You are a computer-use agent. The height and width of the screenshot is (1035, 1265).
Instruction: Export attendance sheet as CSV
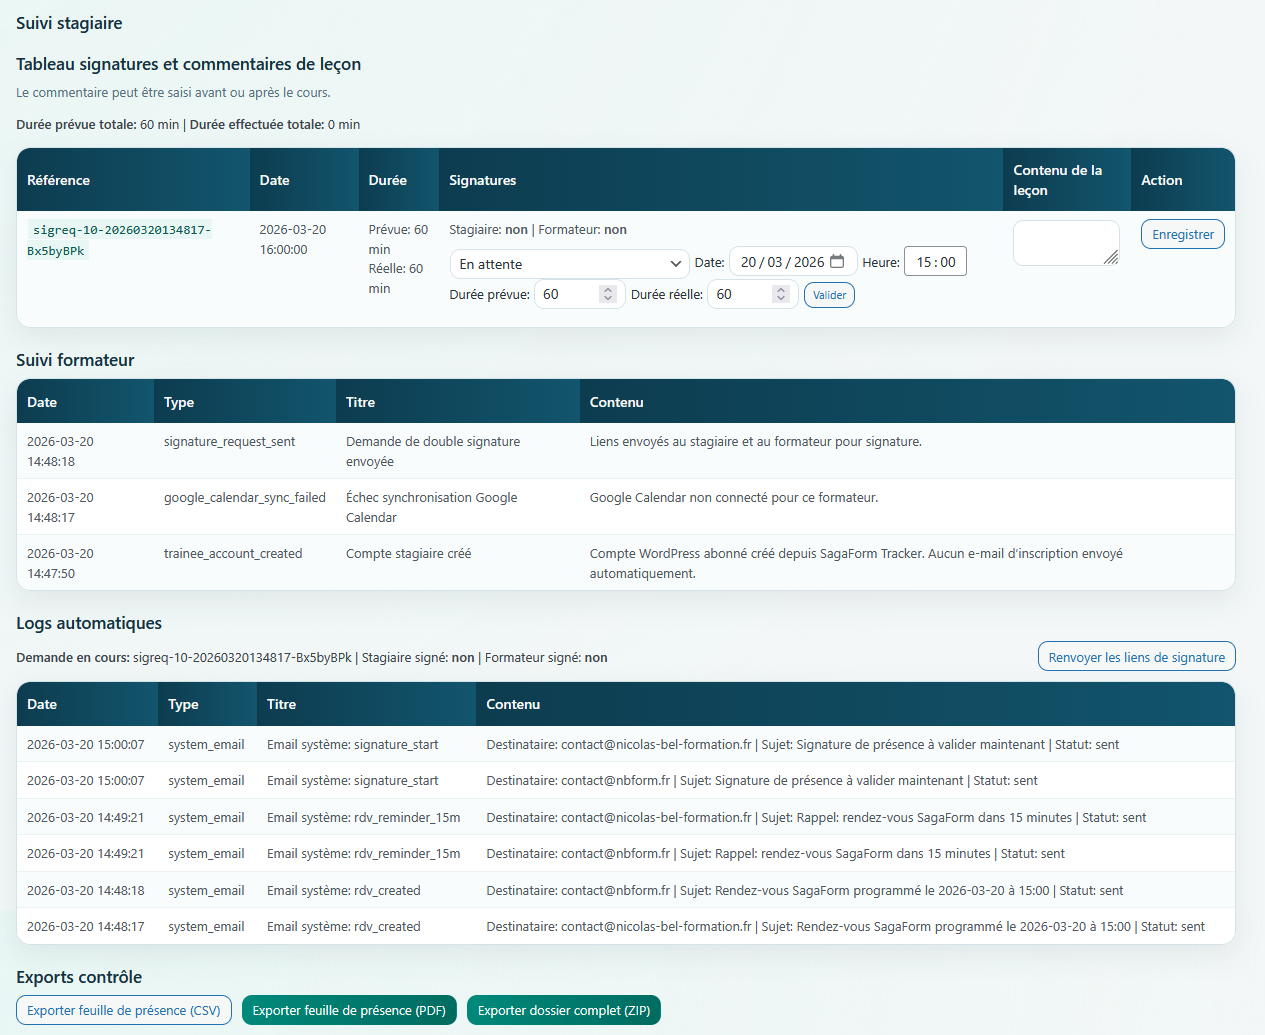click(x=124, y=1010)
